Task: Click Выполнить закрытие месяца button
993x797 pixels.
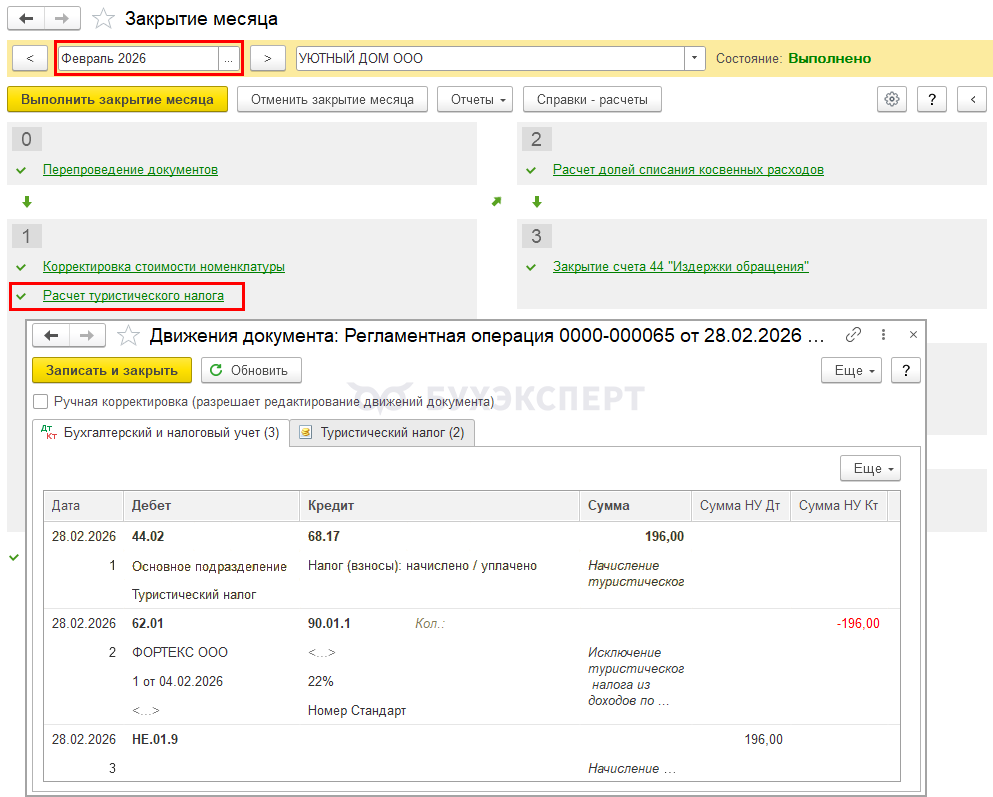Action: coord(117,99)
